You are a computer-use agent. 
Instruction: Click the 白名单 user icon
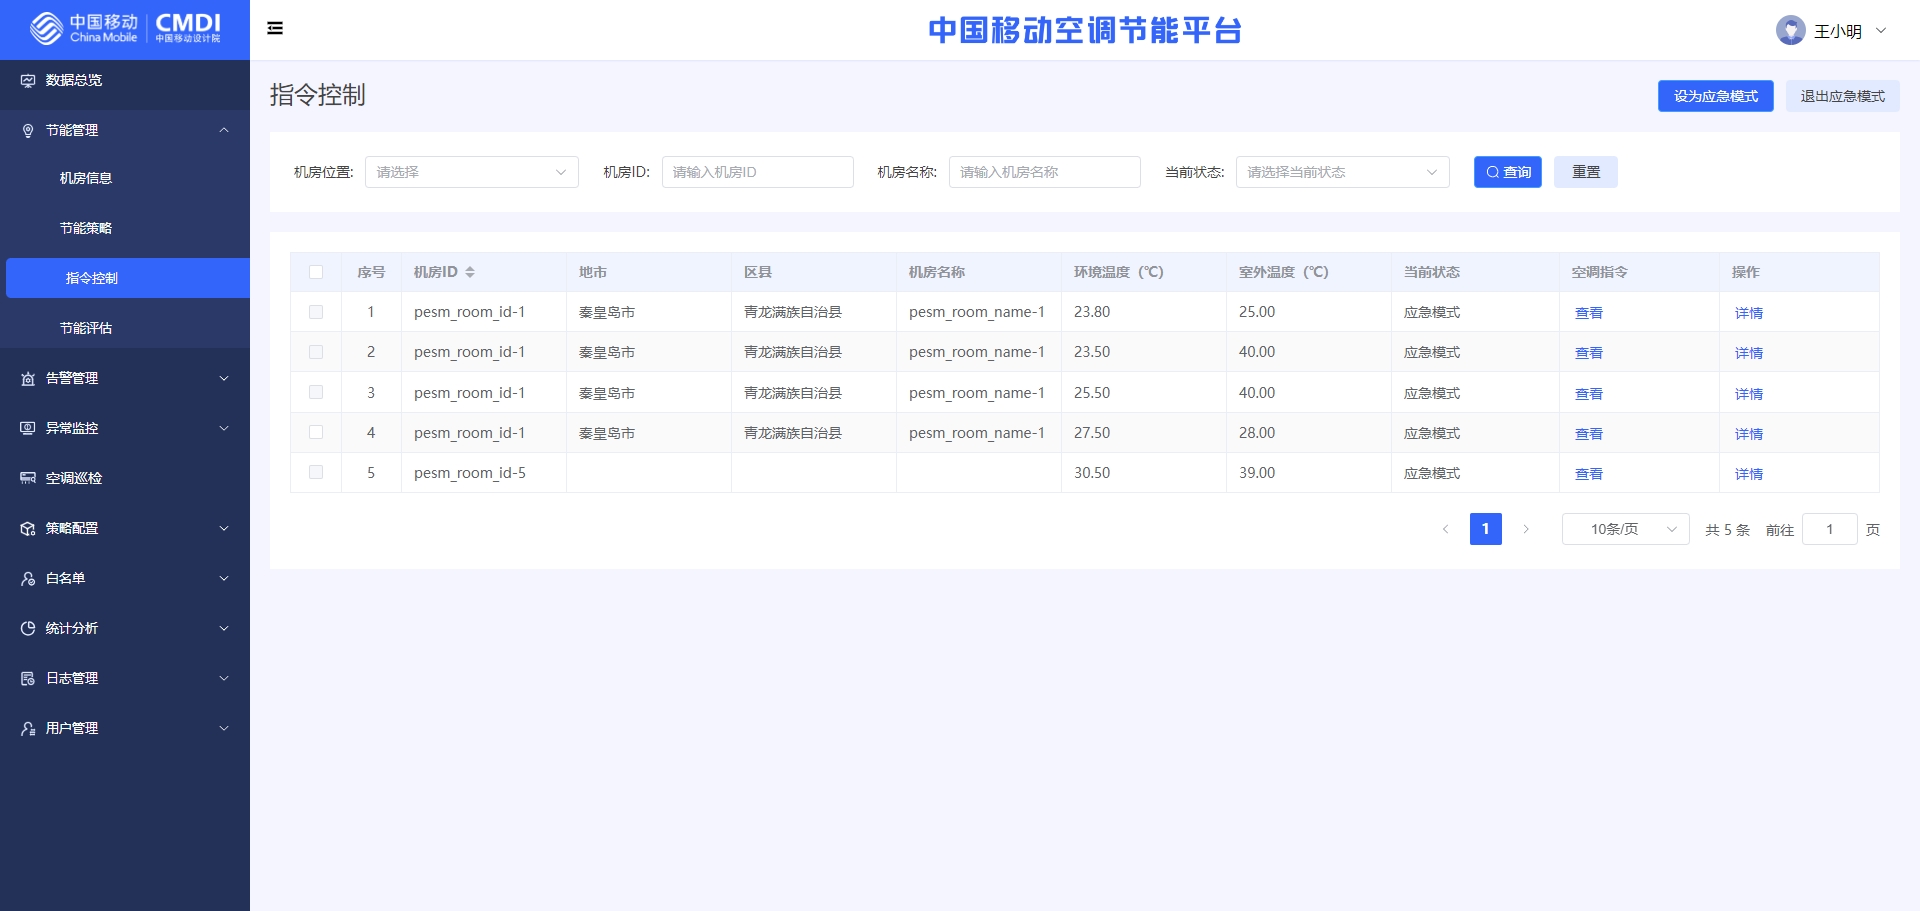[28, 578]
